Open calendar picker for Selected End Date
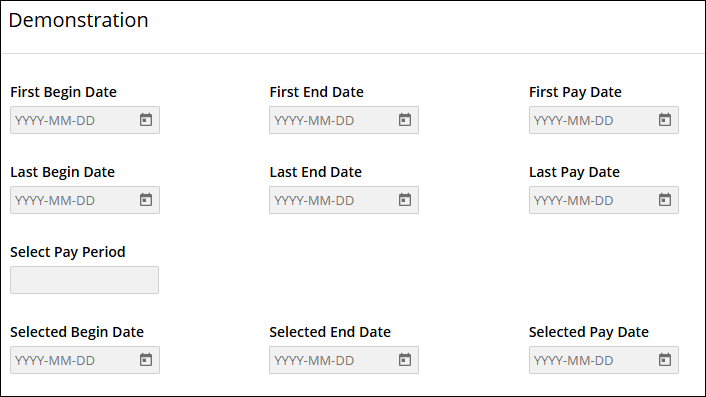The image size is (706, 397). pyautogui.click(x=405, y=360)
